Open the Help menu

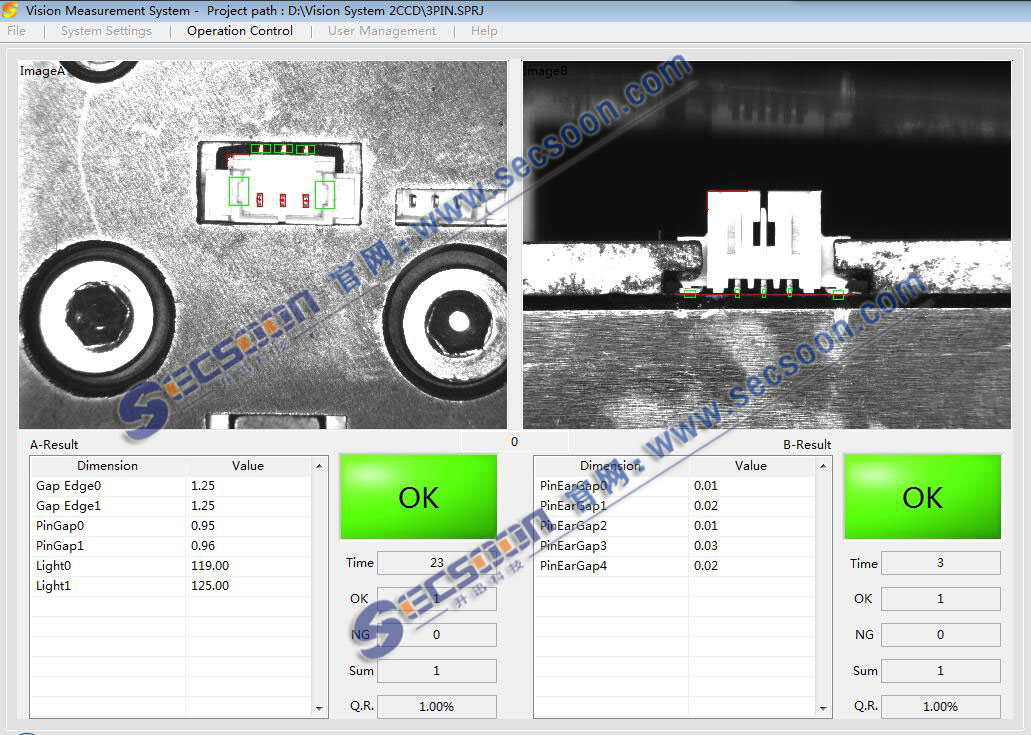click(x=484, y=31)
